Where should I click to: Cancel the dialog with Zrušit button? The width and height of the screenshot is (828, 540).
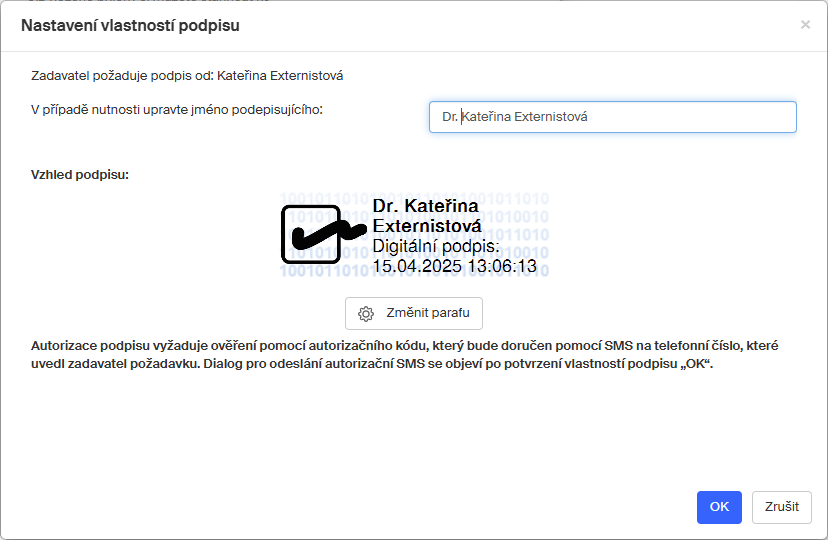[x=781, y=507]
